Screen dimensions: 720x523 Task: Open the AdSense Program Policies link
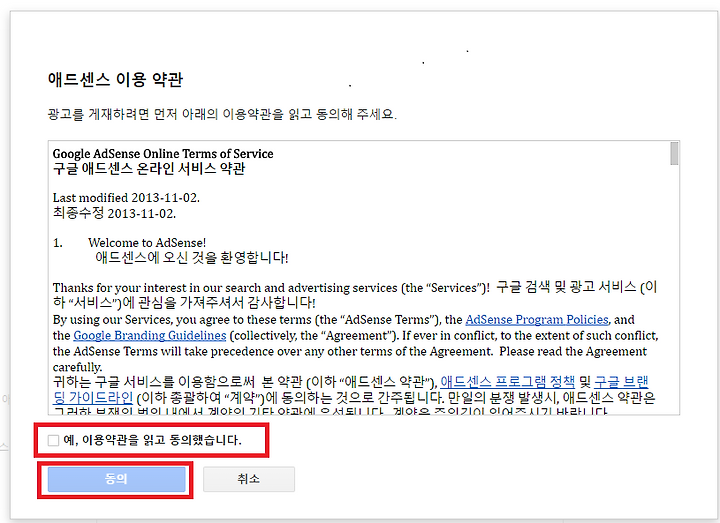pyautogui.click(x=537, y=320)
